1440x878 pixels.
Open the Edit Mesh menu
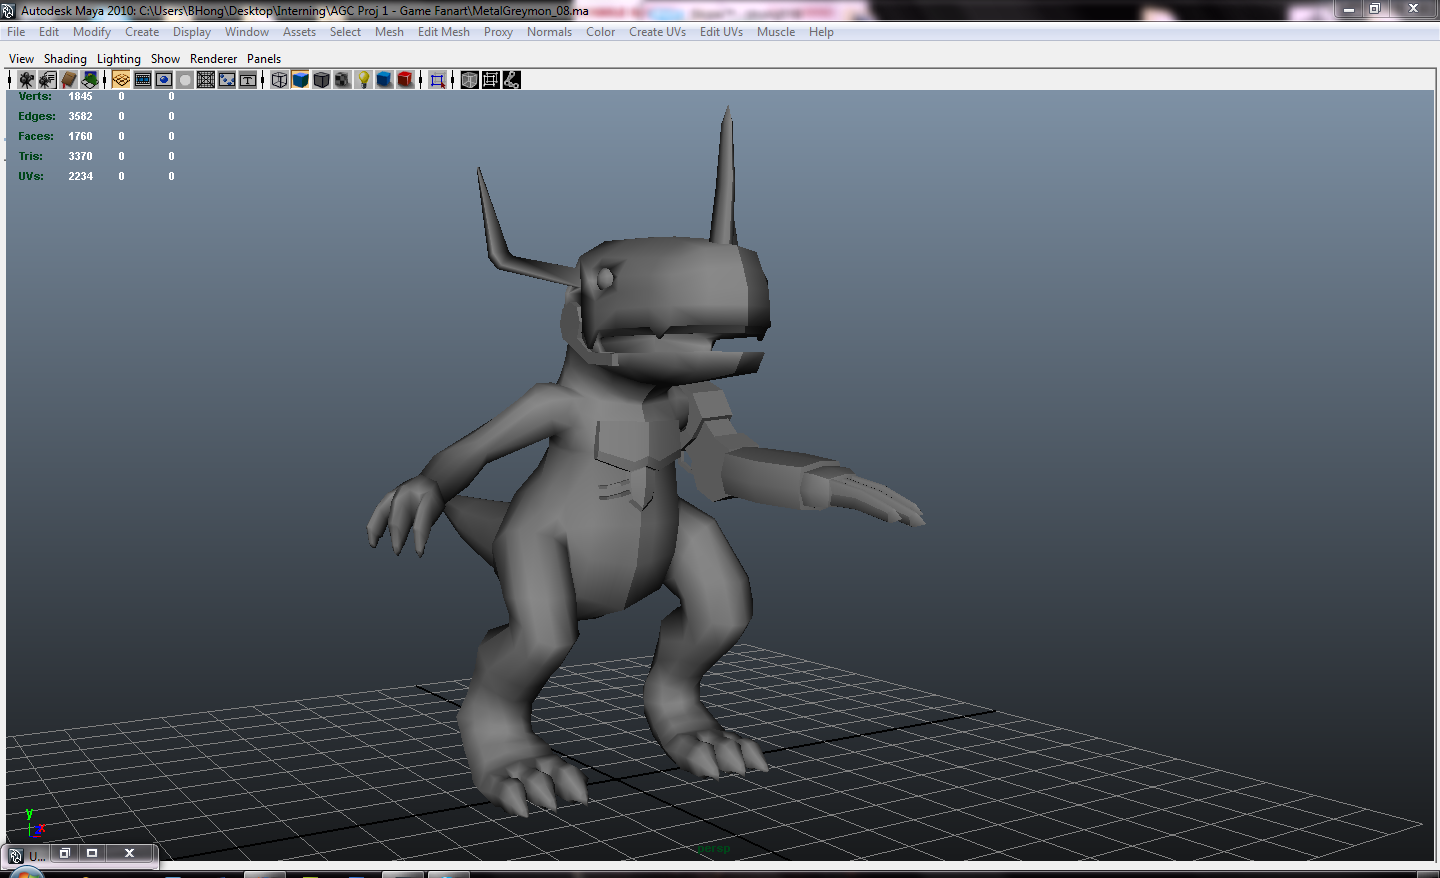pyautogui.click(x=444, y=32)
